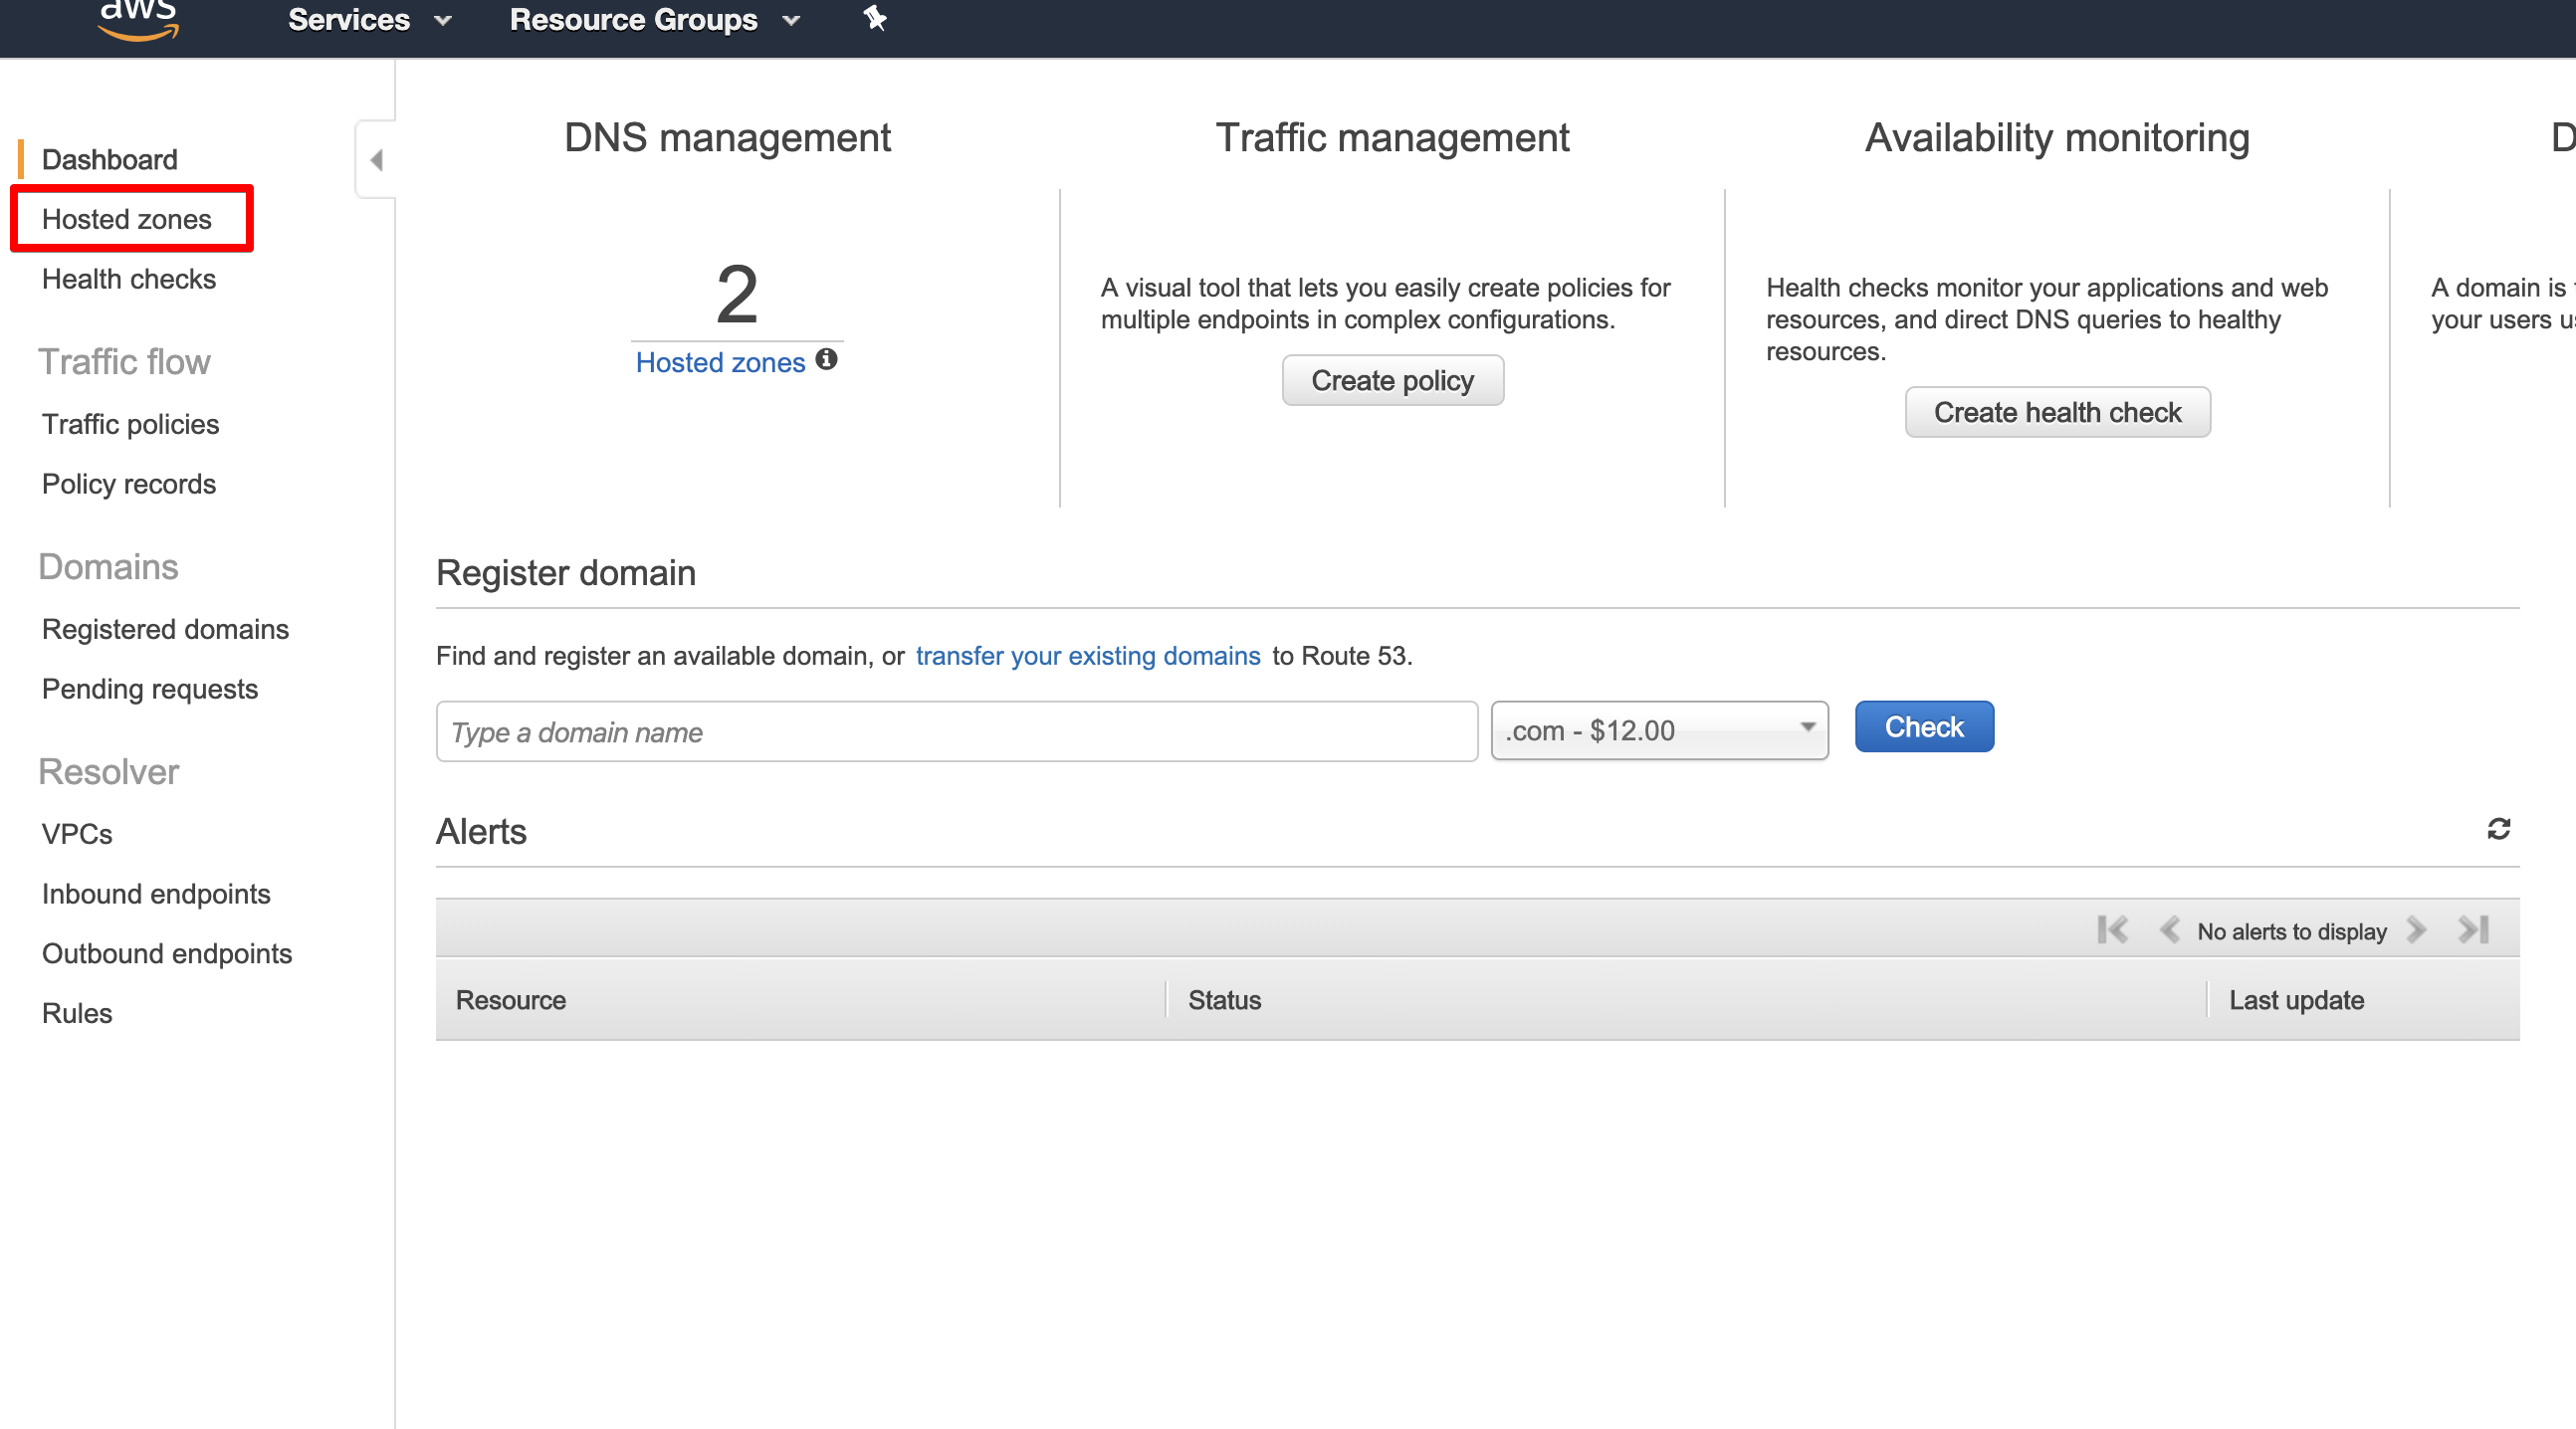
Task: Go to next alerts page
Action: point(2417,930)
